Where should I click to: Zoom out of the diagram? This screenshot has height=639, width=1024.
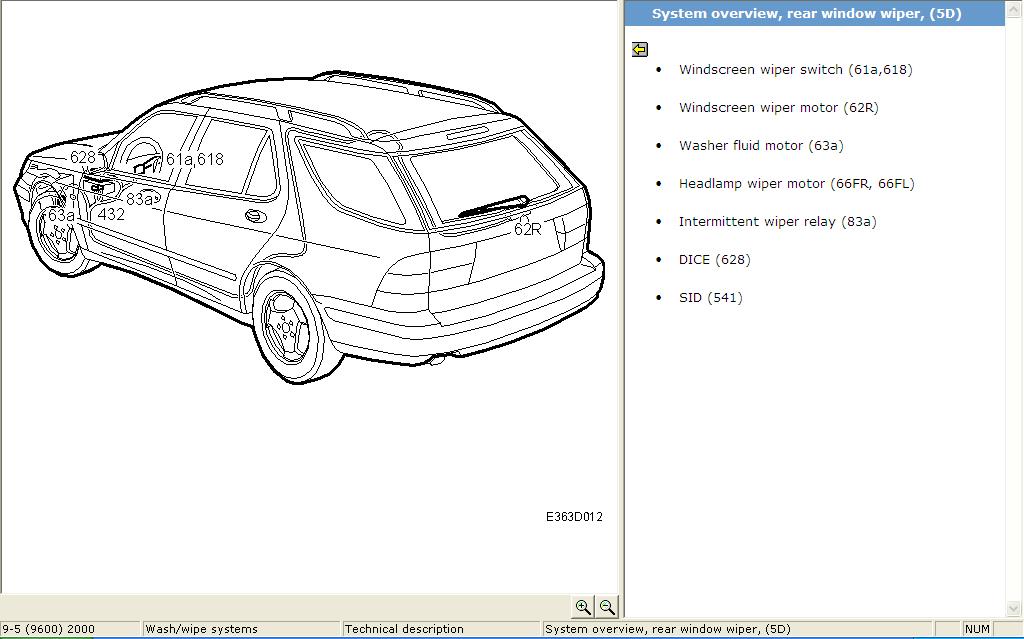[x=607, y=607]
